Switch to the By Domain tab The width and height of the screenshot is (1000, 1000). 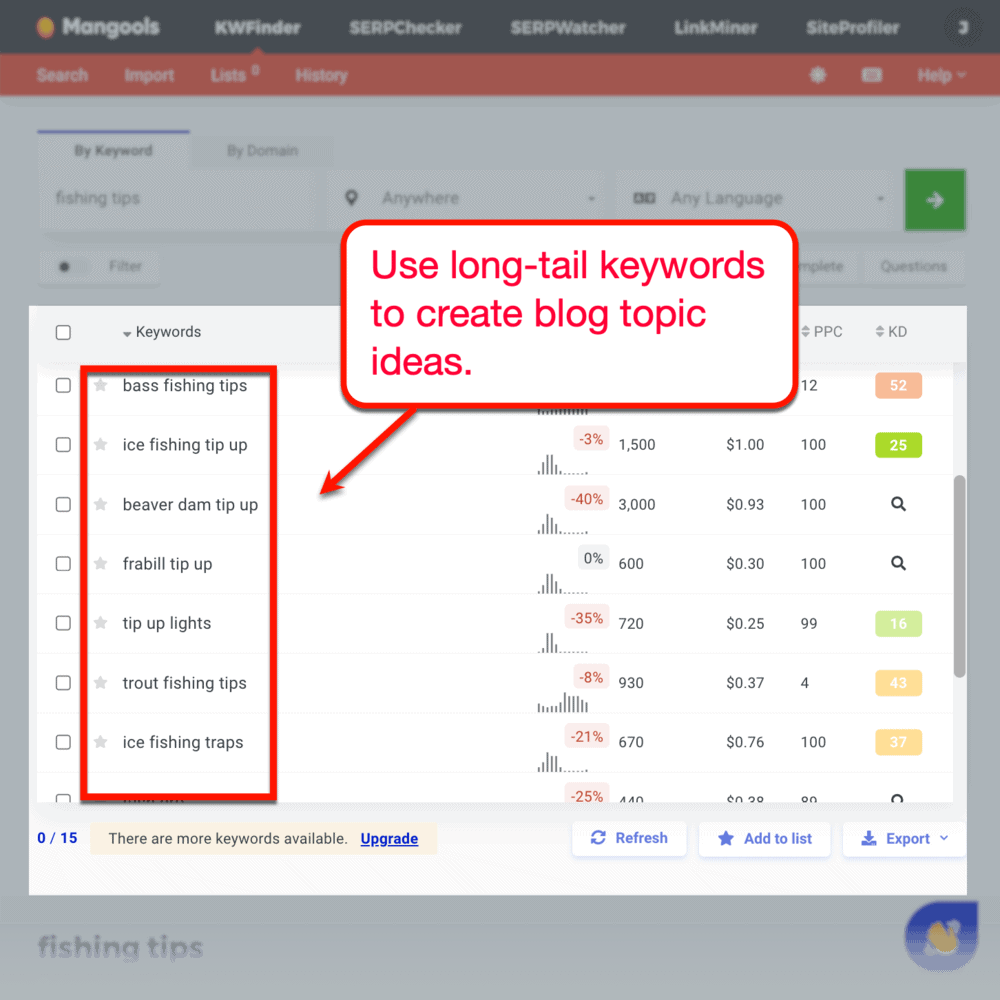(x=261, y=151)
